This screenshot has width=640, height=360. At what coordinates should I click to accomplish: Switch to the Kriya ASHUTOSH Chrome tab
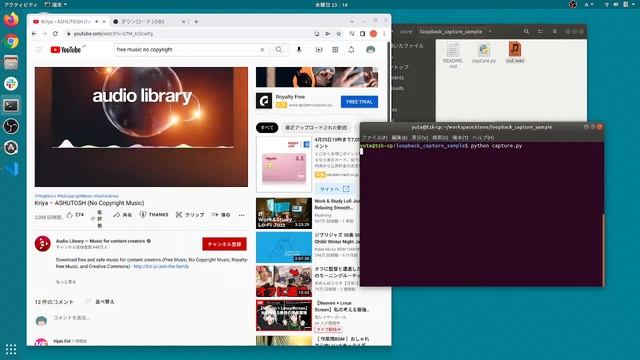(x=65, y=22)
